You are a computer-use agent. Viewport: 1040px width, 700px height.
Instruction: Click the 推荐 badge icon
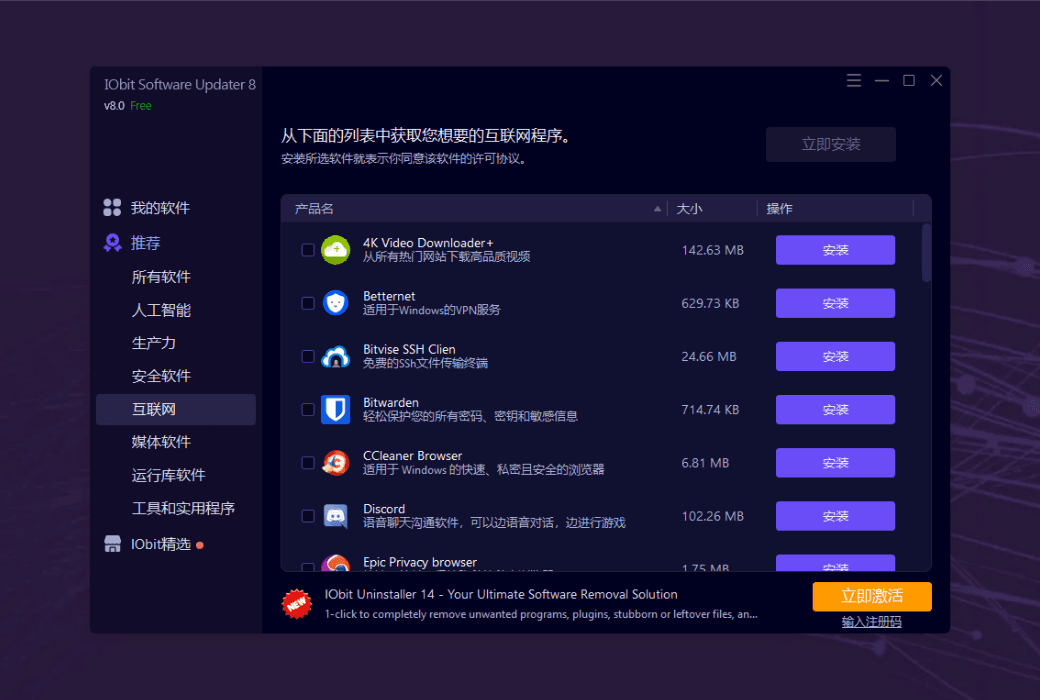[x=112, y=243]
